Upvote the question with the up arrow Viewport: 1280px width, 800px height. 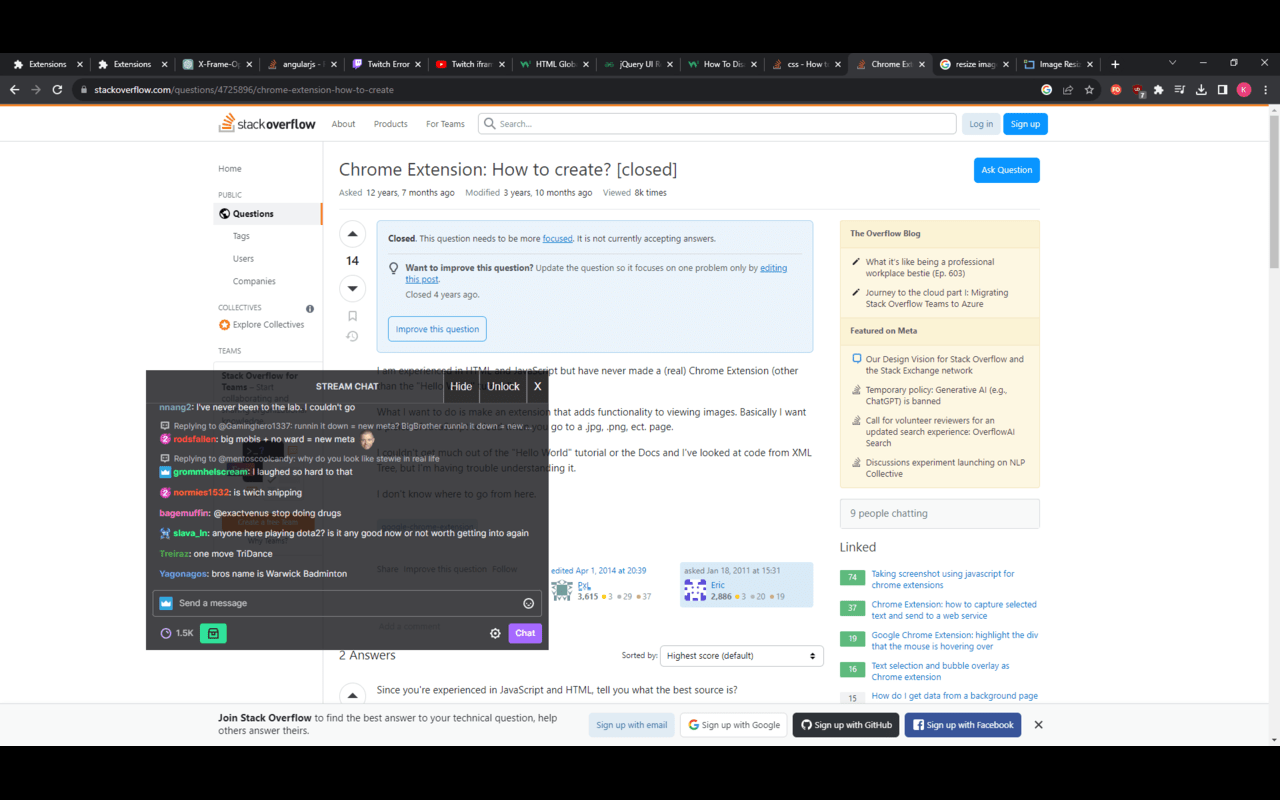tap(352, 235)
